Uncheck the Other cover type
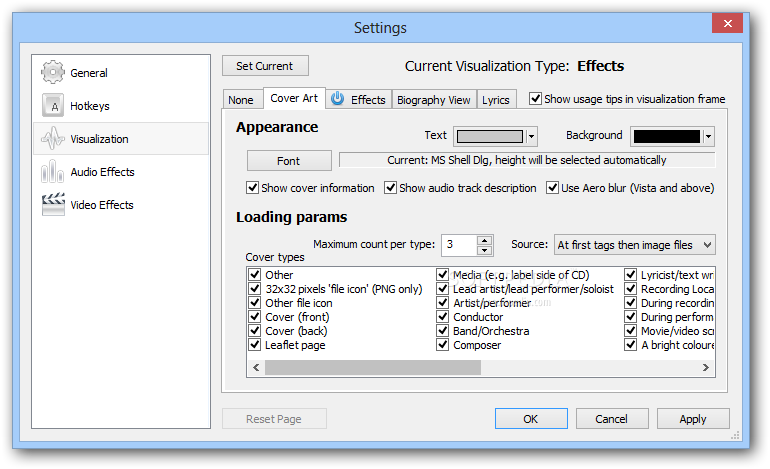Screen dimensions: 770x469 (x=254, y=275)
